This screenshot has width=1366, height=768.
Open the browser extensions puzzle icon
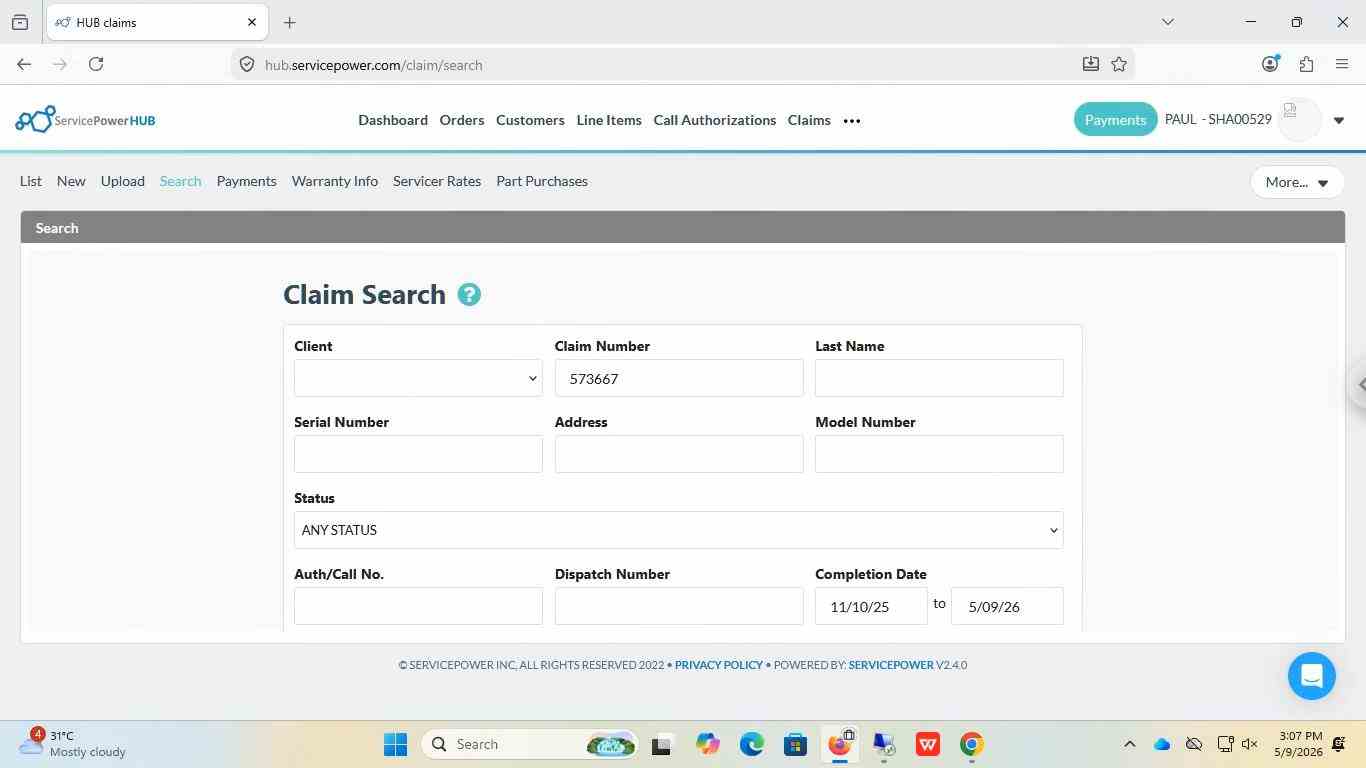point(1306,64)
